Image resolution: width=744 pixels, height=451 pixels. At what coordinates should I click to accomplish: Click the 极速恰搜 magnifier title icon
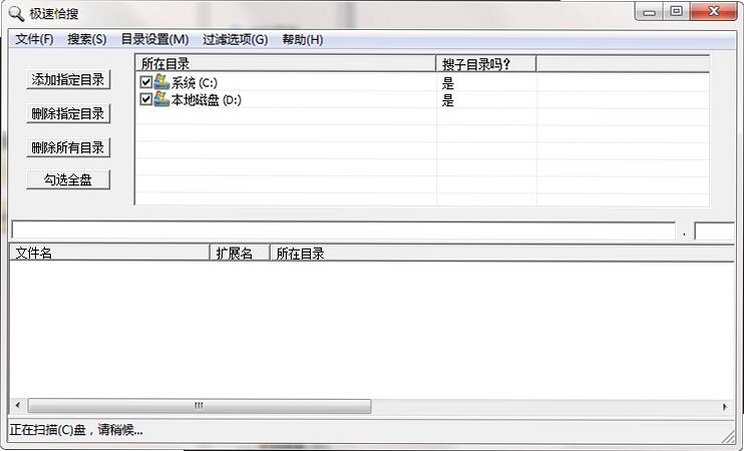16,13
